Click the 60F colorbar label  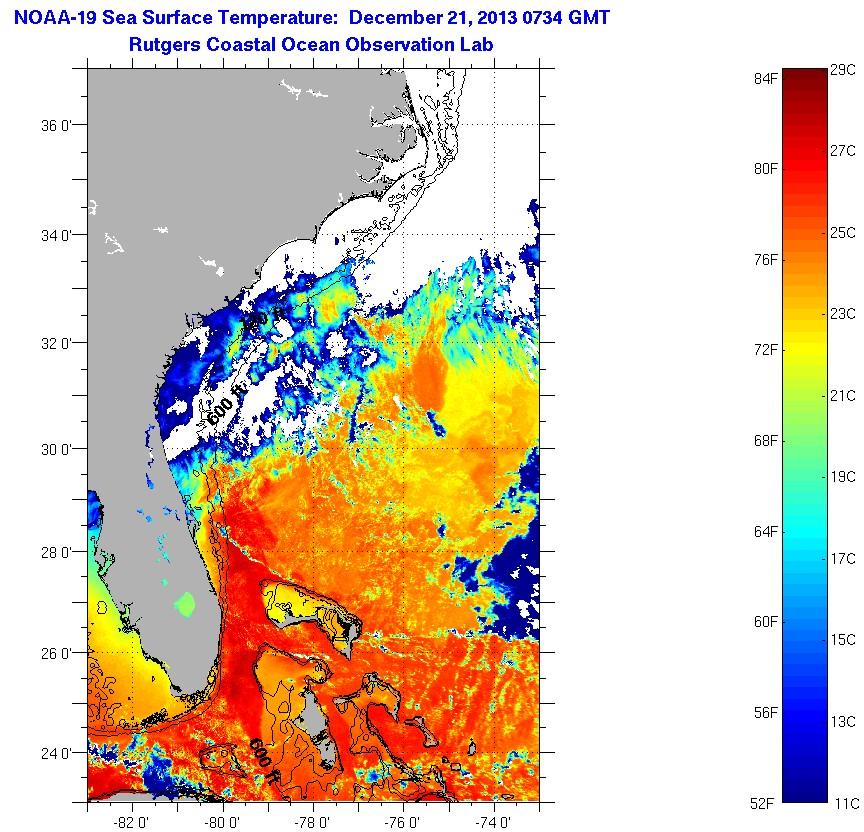[765, 622]
